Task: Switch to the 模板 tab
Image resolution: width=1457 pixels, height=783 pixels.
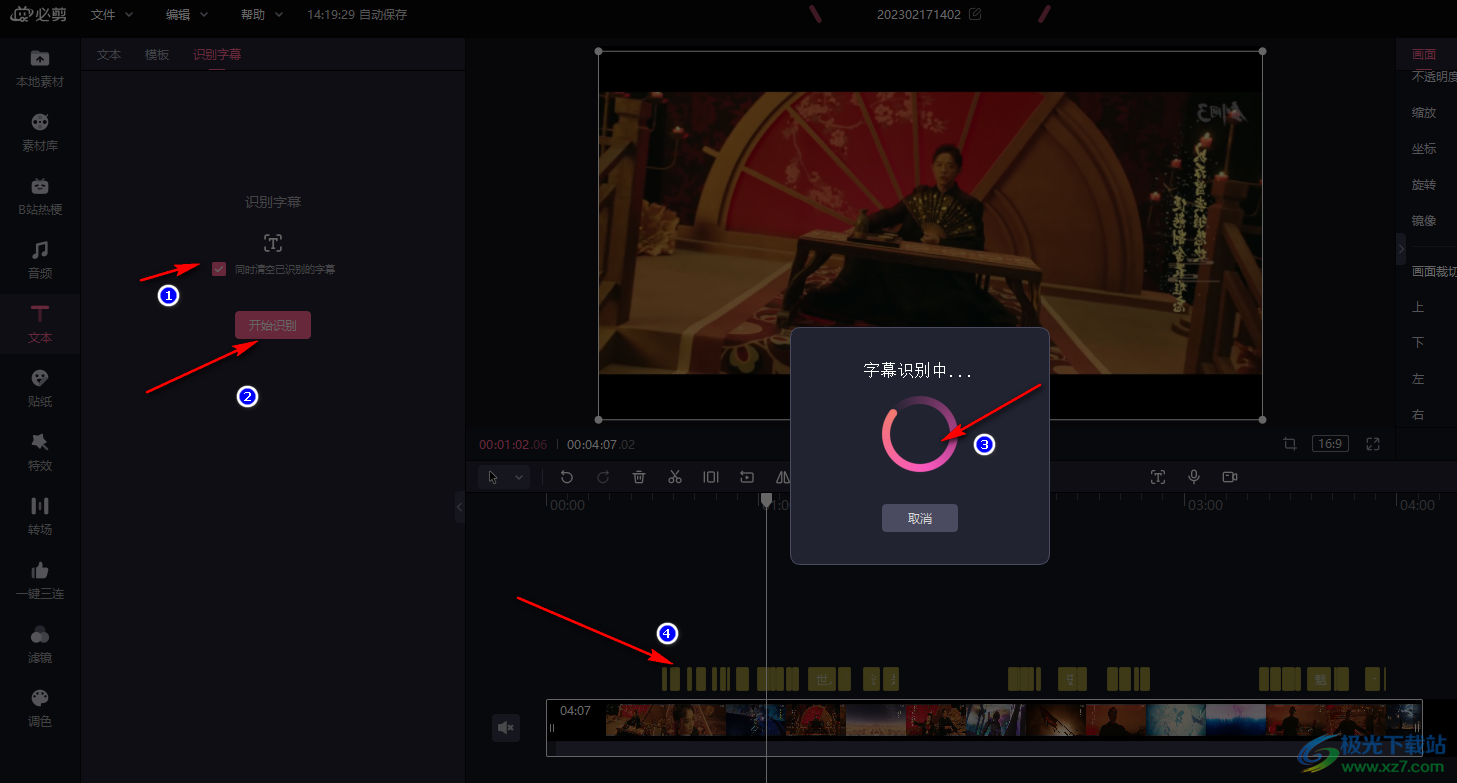Action: (x=157, y=55)
